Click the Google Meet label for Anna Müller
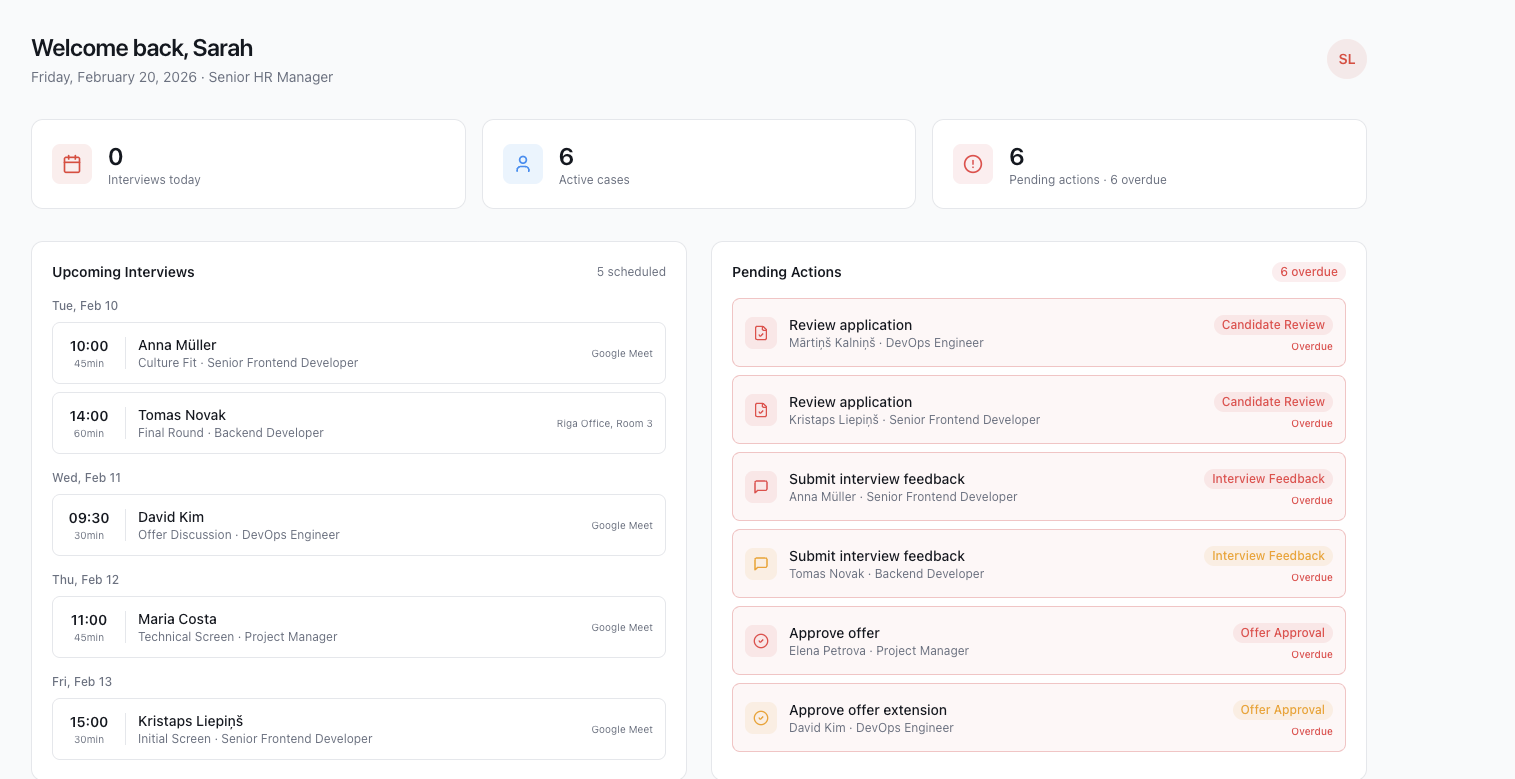This screenshot has height=779, width=1515. click(622, 354)
